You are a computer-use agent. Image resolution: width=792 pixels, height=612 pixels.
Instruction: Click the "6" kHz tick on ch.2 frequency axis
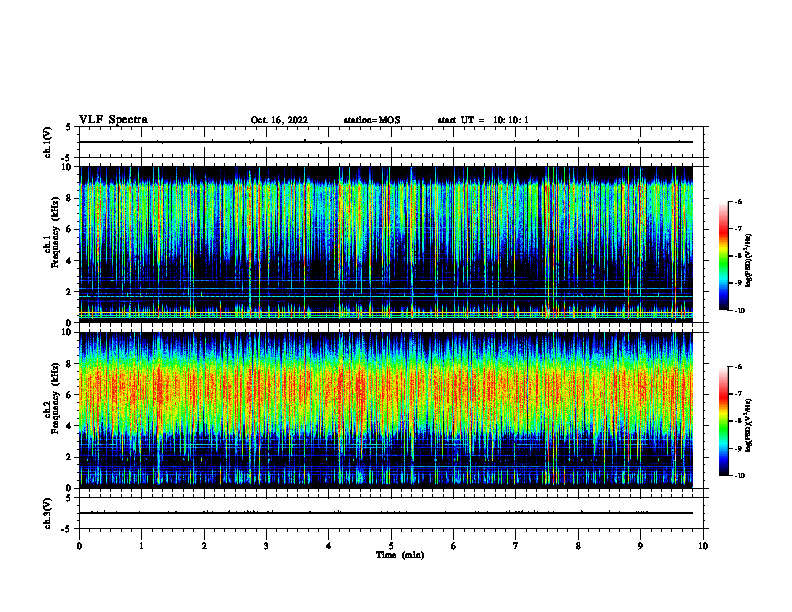[x=70, y=395]
